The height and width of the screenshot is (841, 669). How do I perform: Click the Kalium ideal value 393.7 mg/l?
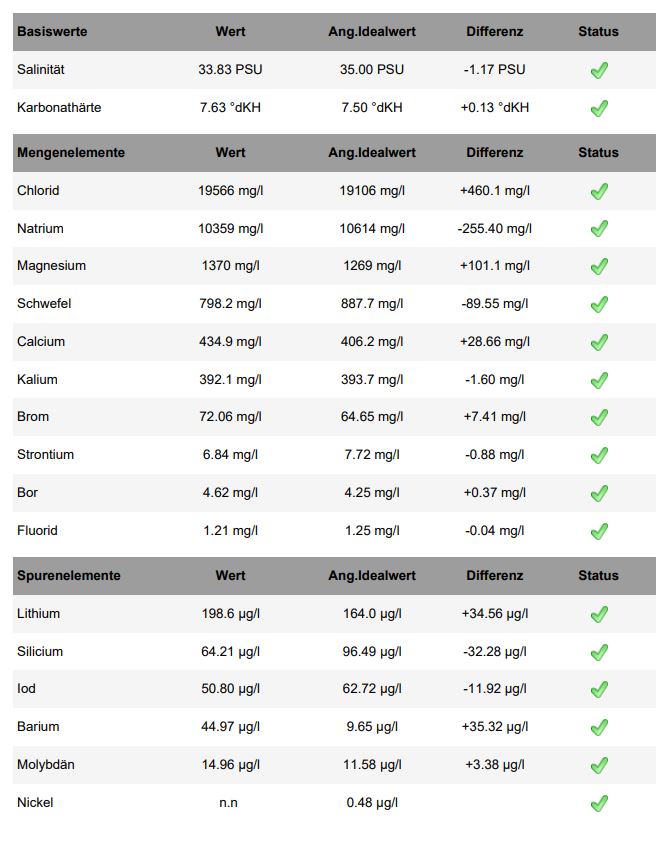[372, 380]
